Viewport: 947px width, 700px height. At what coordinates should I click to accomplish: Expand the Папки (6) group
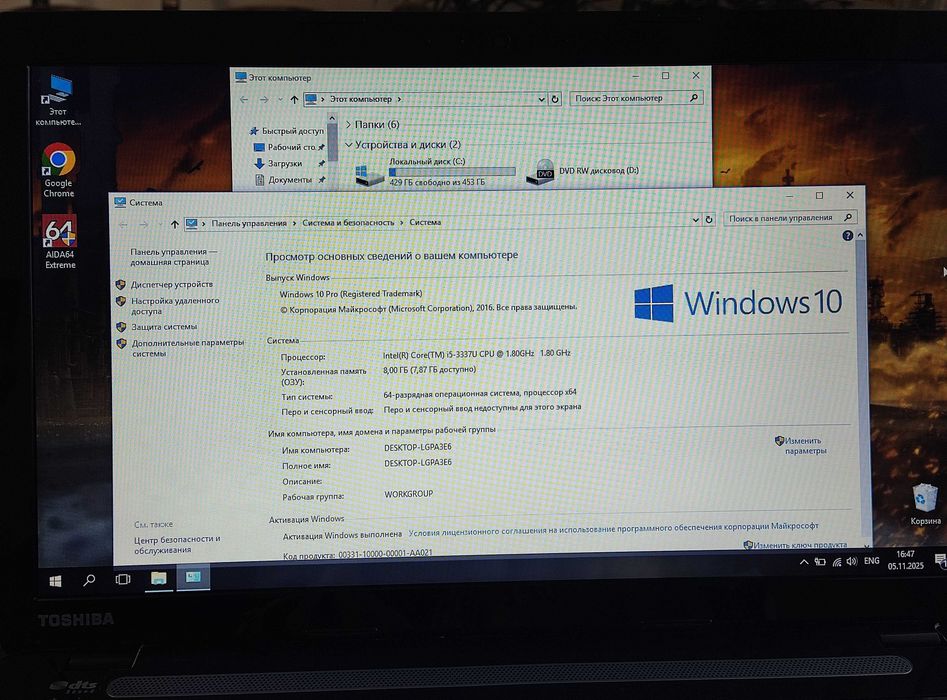348,124
